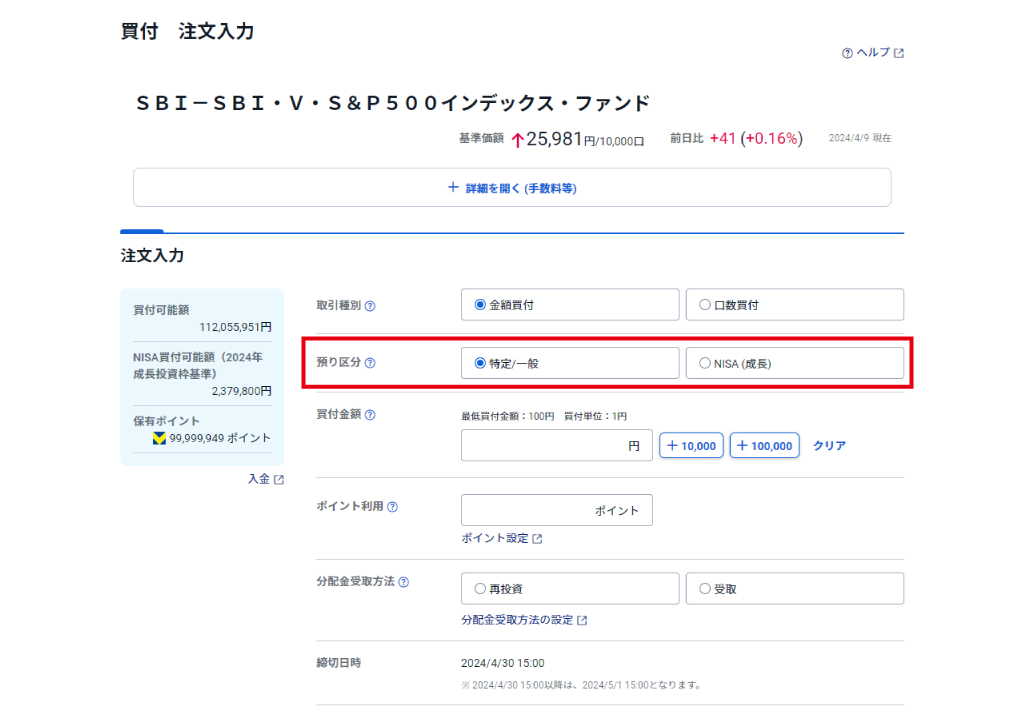Click the 買付可能額 value 112,055,951円
The width and height of the screenshot is (1024, 714).
coord(236,327)
